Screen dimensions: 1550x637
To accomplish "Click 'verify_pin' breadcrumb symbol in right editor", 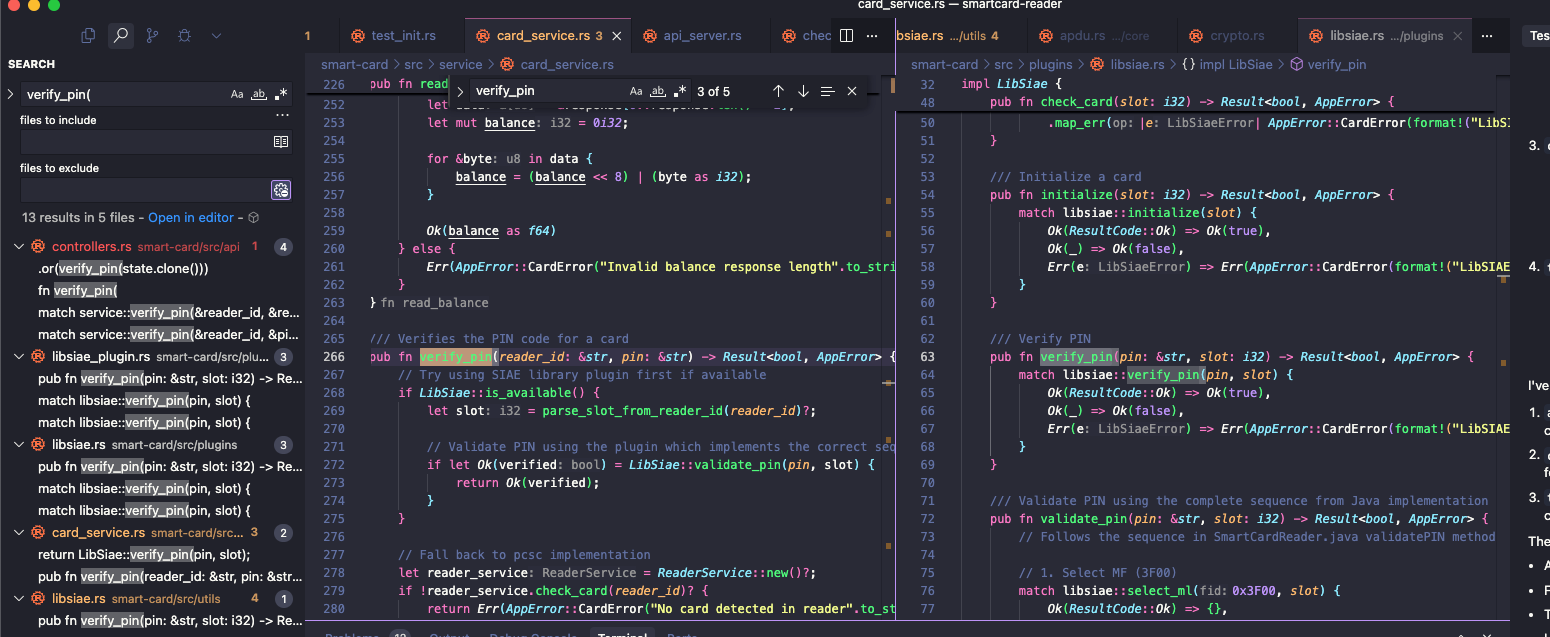I will tap(1337, 64).
